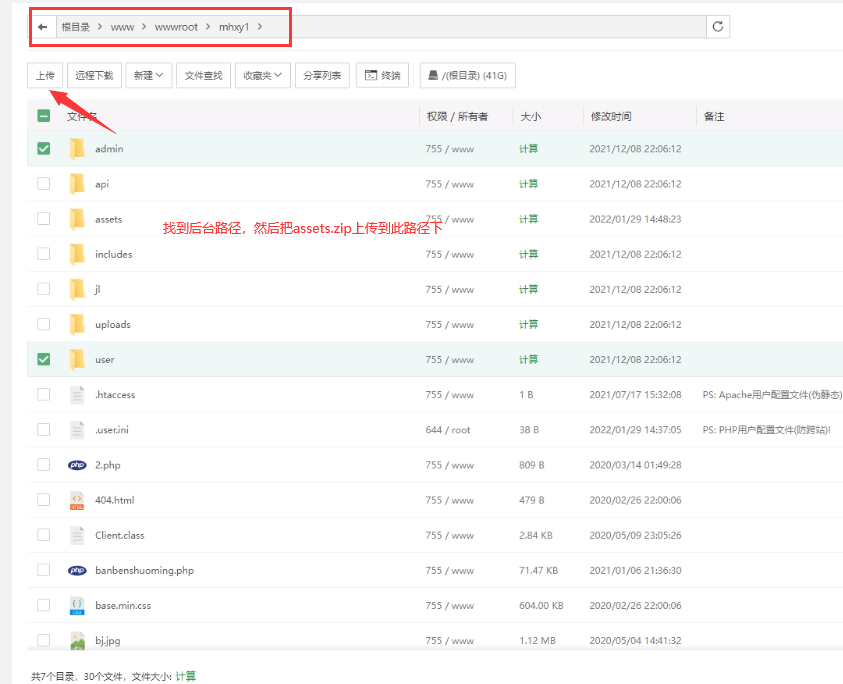Click the jl folder icon
This screenshot has width=843, height=684.
point(77,289)
